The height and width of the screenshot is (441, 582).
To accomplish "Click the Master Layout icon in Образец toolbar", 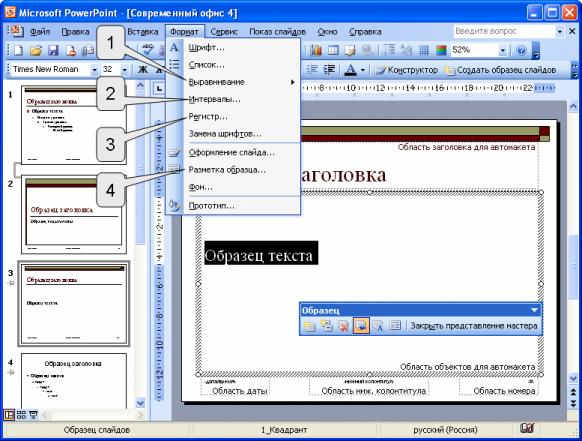I will [395, 326].
